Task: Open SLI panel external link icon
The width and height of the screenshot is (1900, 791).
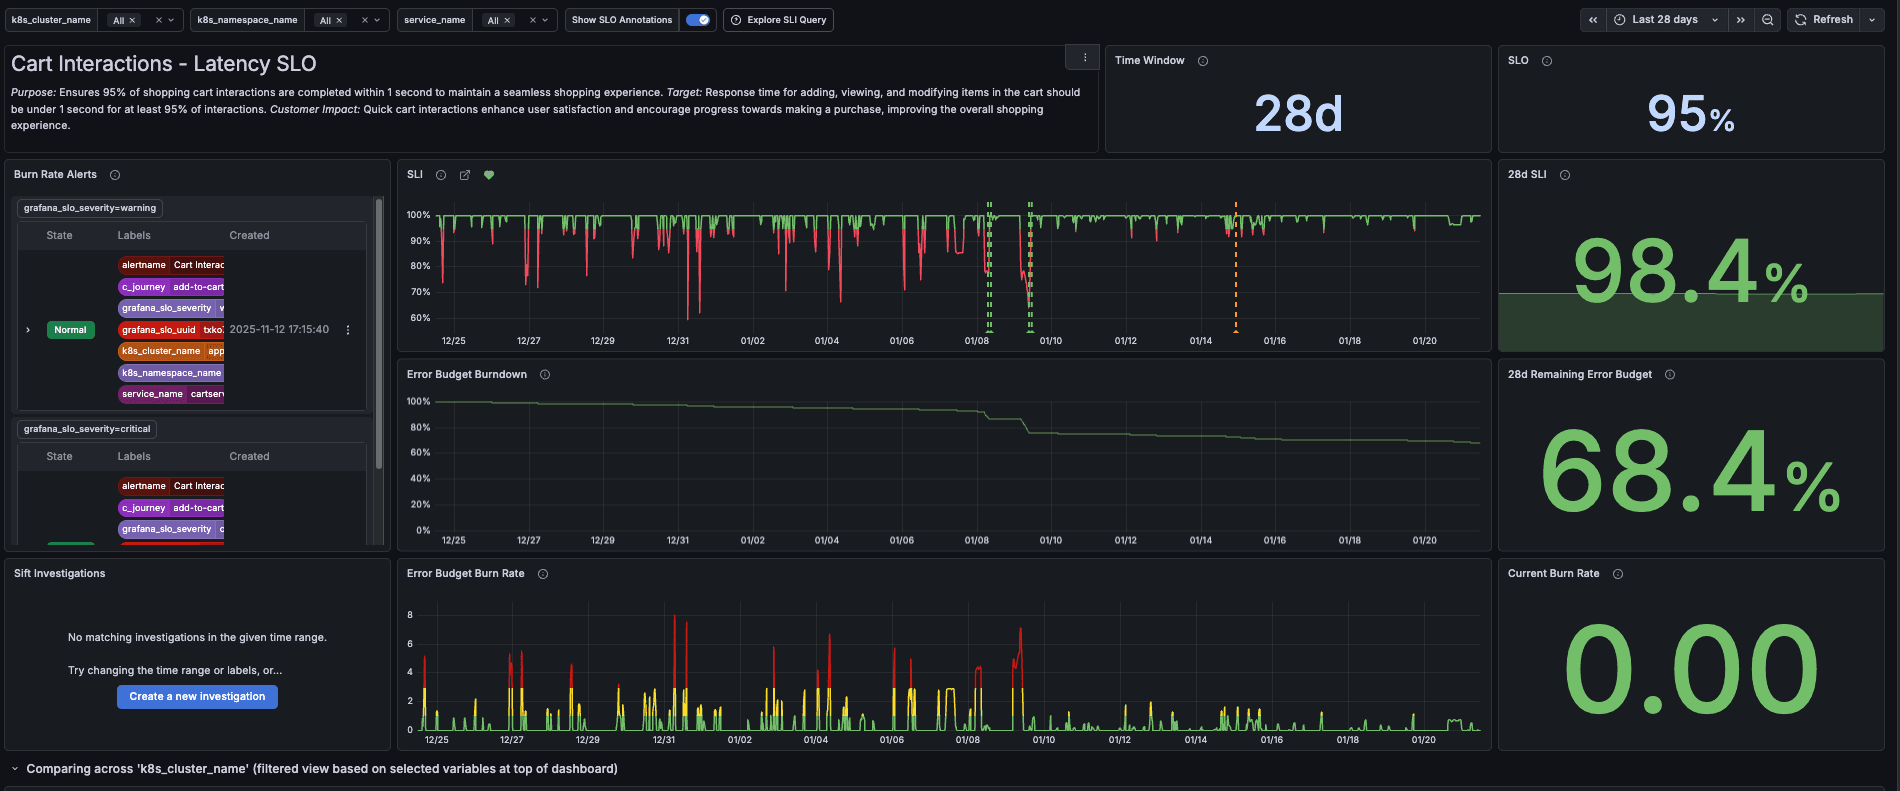Action: click(x=465, y=175)
